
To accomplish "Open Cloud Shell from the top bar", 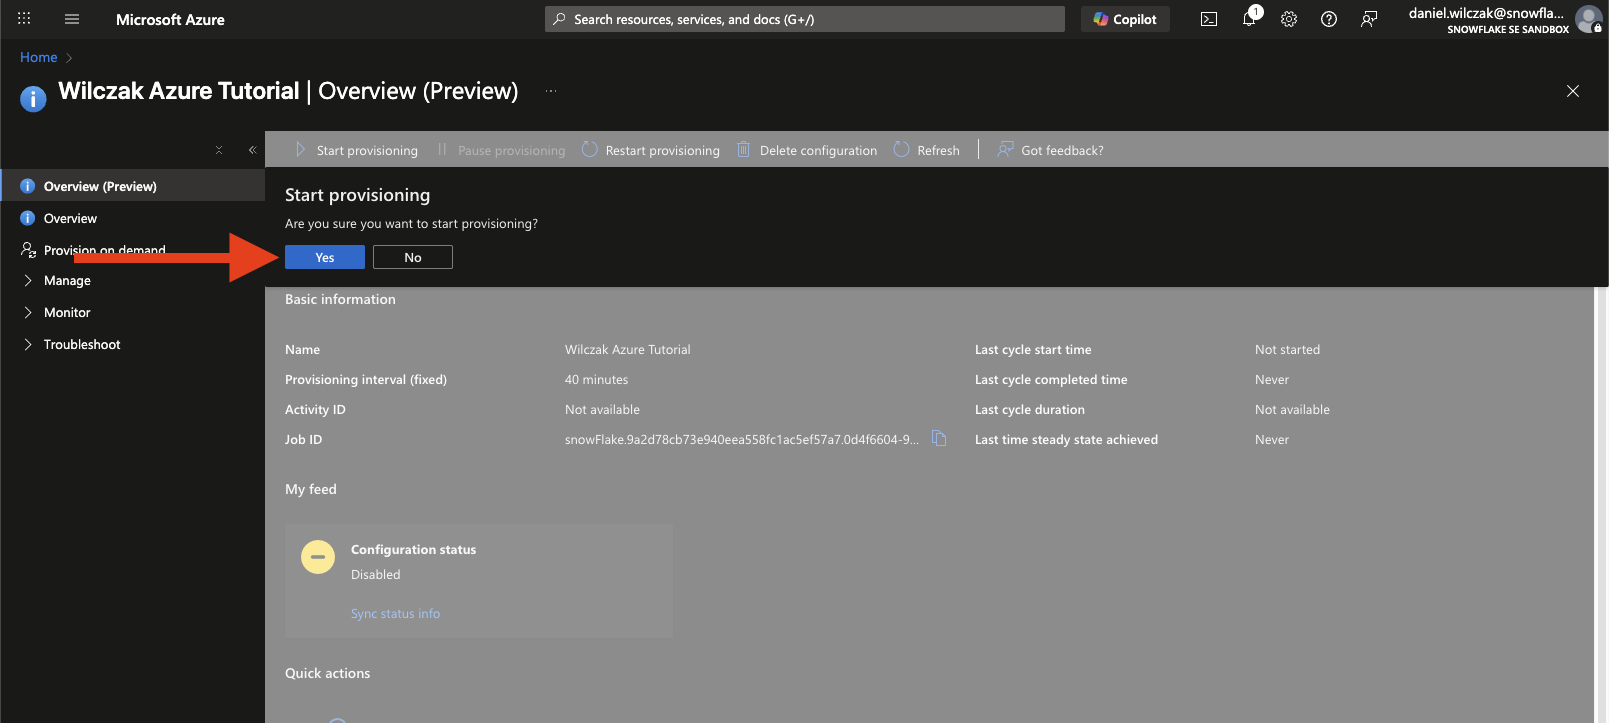I will coord(1209,19).
